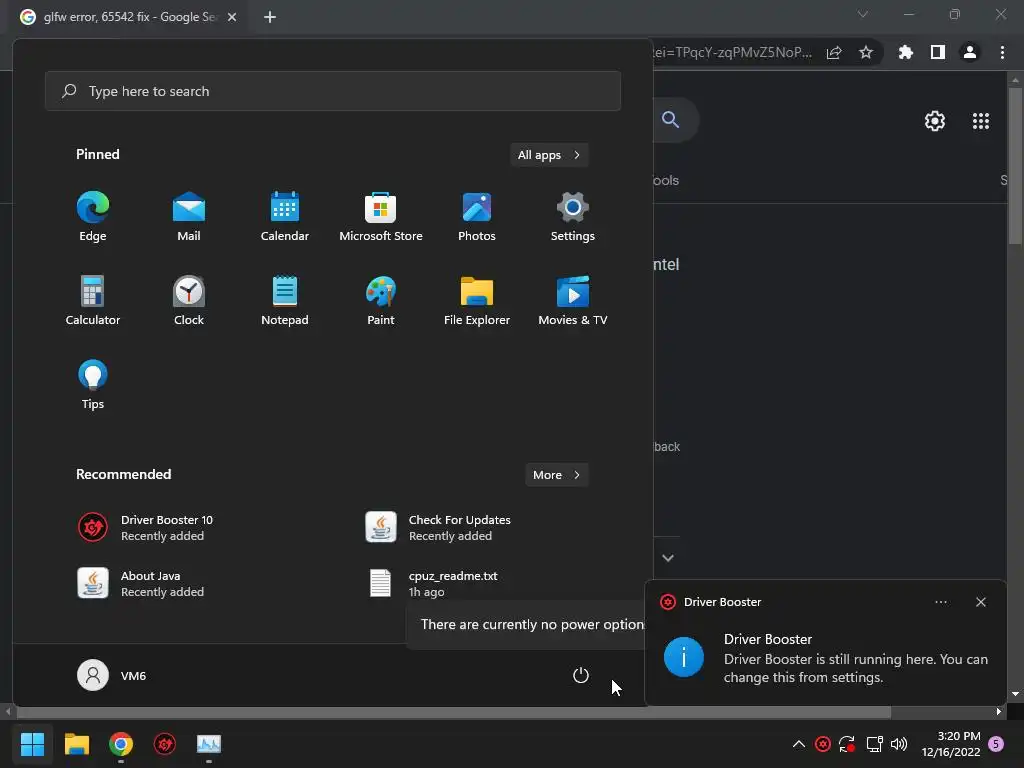Open a new Chrome tab
The width and height of the screenshot is (1024, 768).
click(x=270, y=17)
